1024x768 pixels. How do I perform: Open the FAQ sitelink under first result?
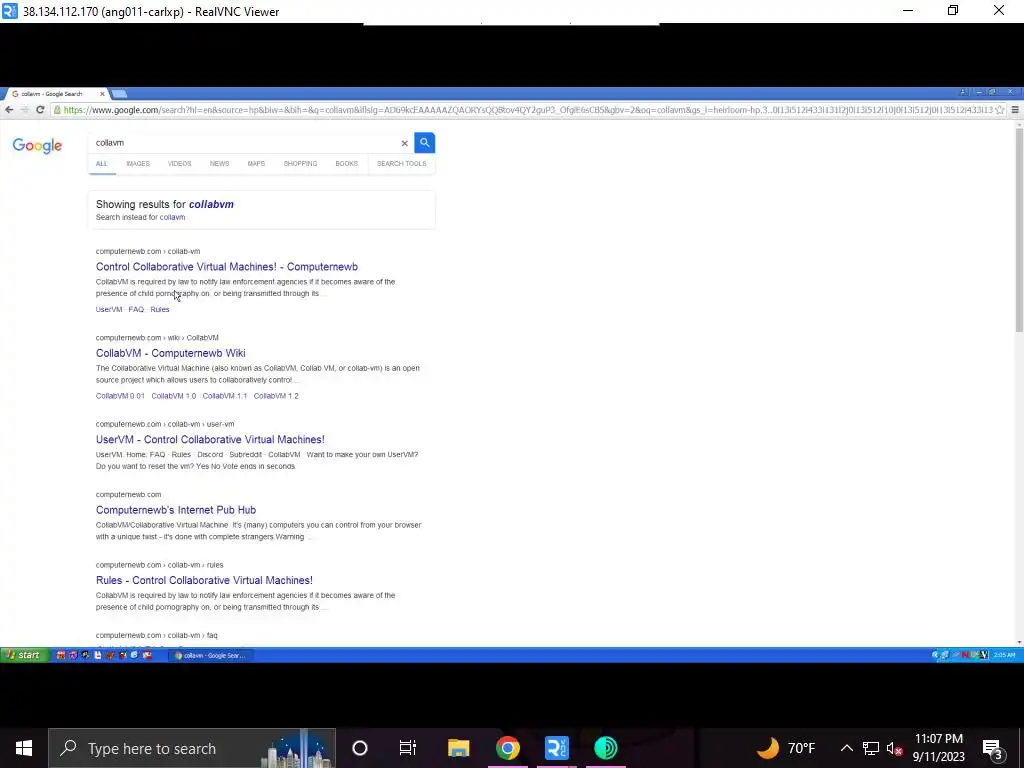[136, 310]
